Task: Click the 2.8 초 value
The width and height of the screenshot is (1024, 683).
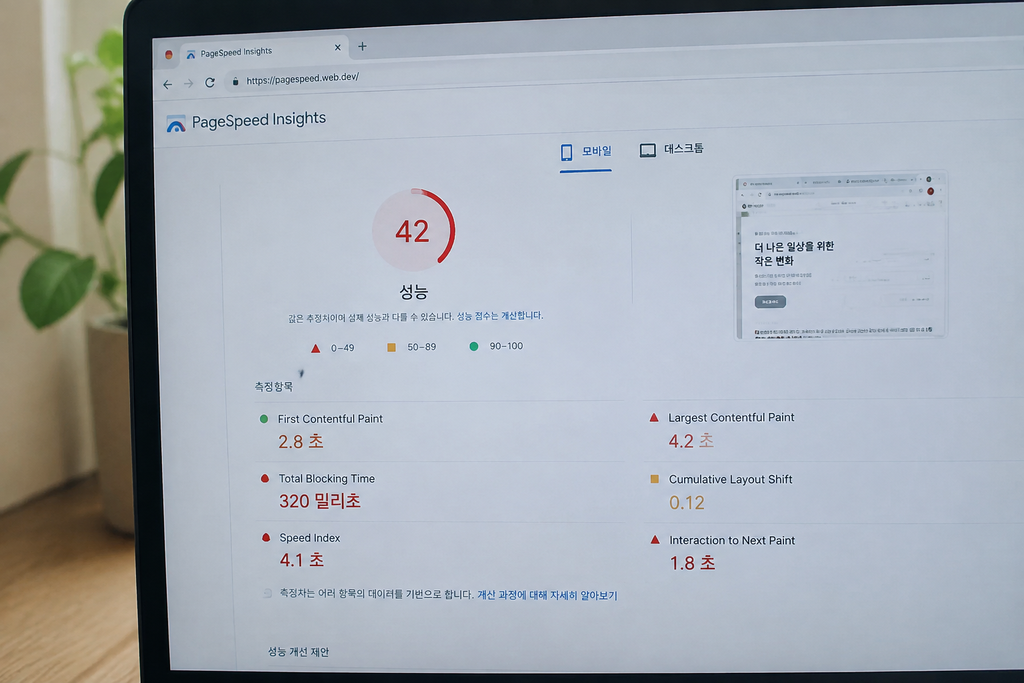Action: click(x=300, y=441)
